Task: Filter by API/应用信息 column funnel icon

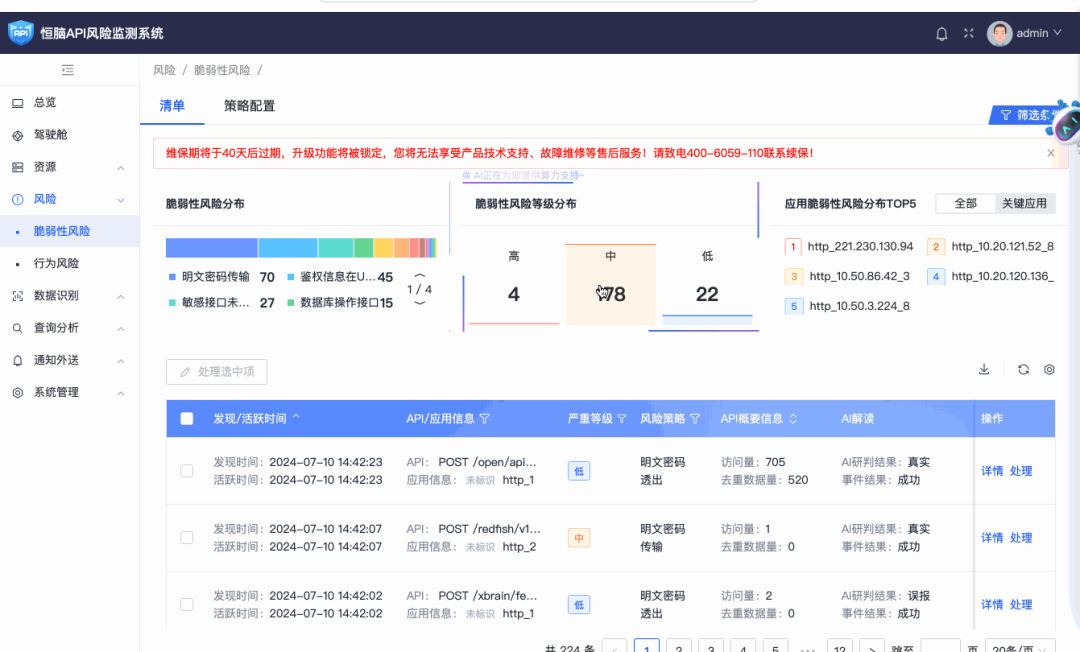Action: coord(485,419)
